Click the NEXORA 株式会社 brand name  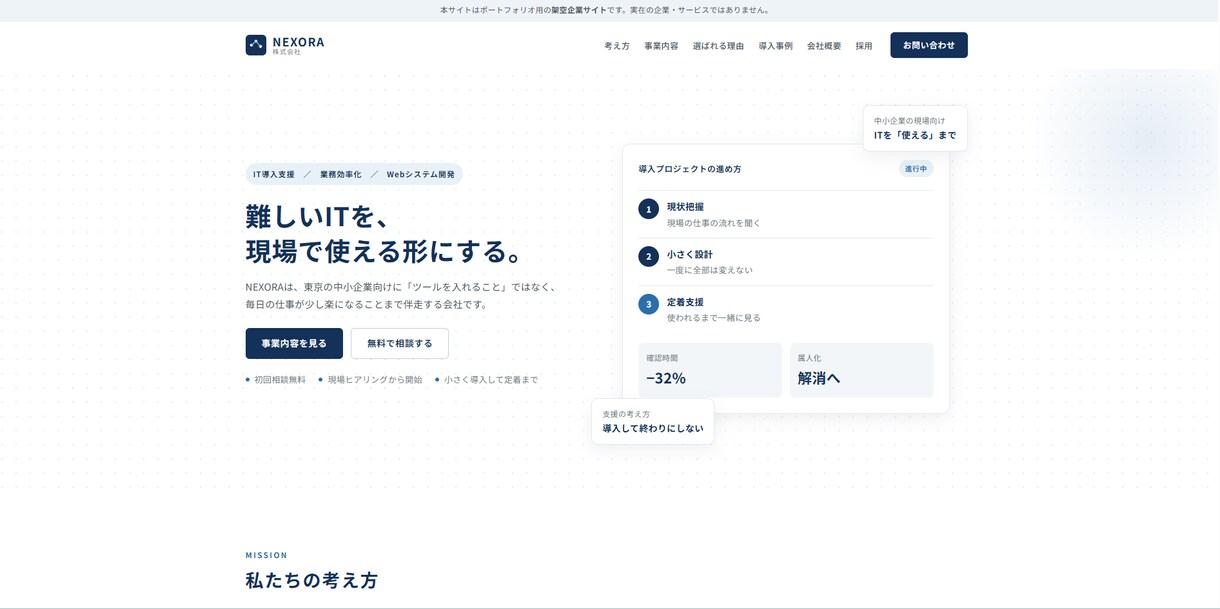click(298, 46)
